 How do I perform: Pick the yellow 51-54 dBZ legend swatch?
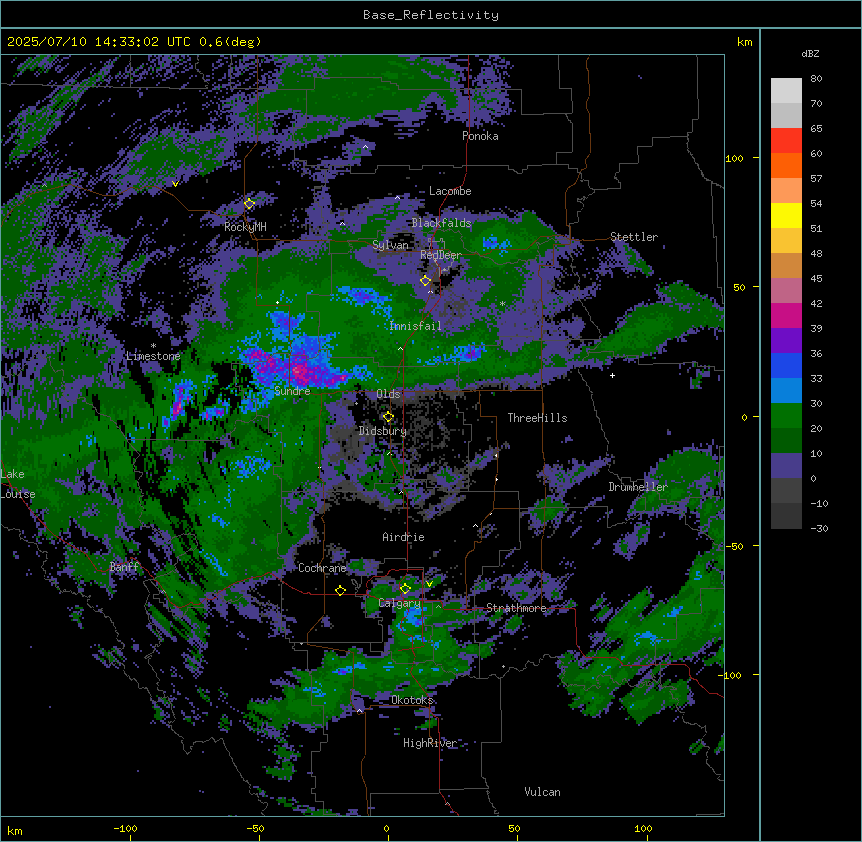click(x=786, y=215)
